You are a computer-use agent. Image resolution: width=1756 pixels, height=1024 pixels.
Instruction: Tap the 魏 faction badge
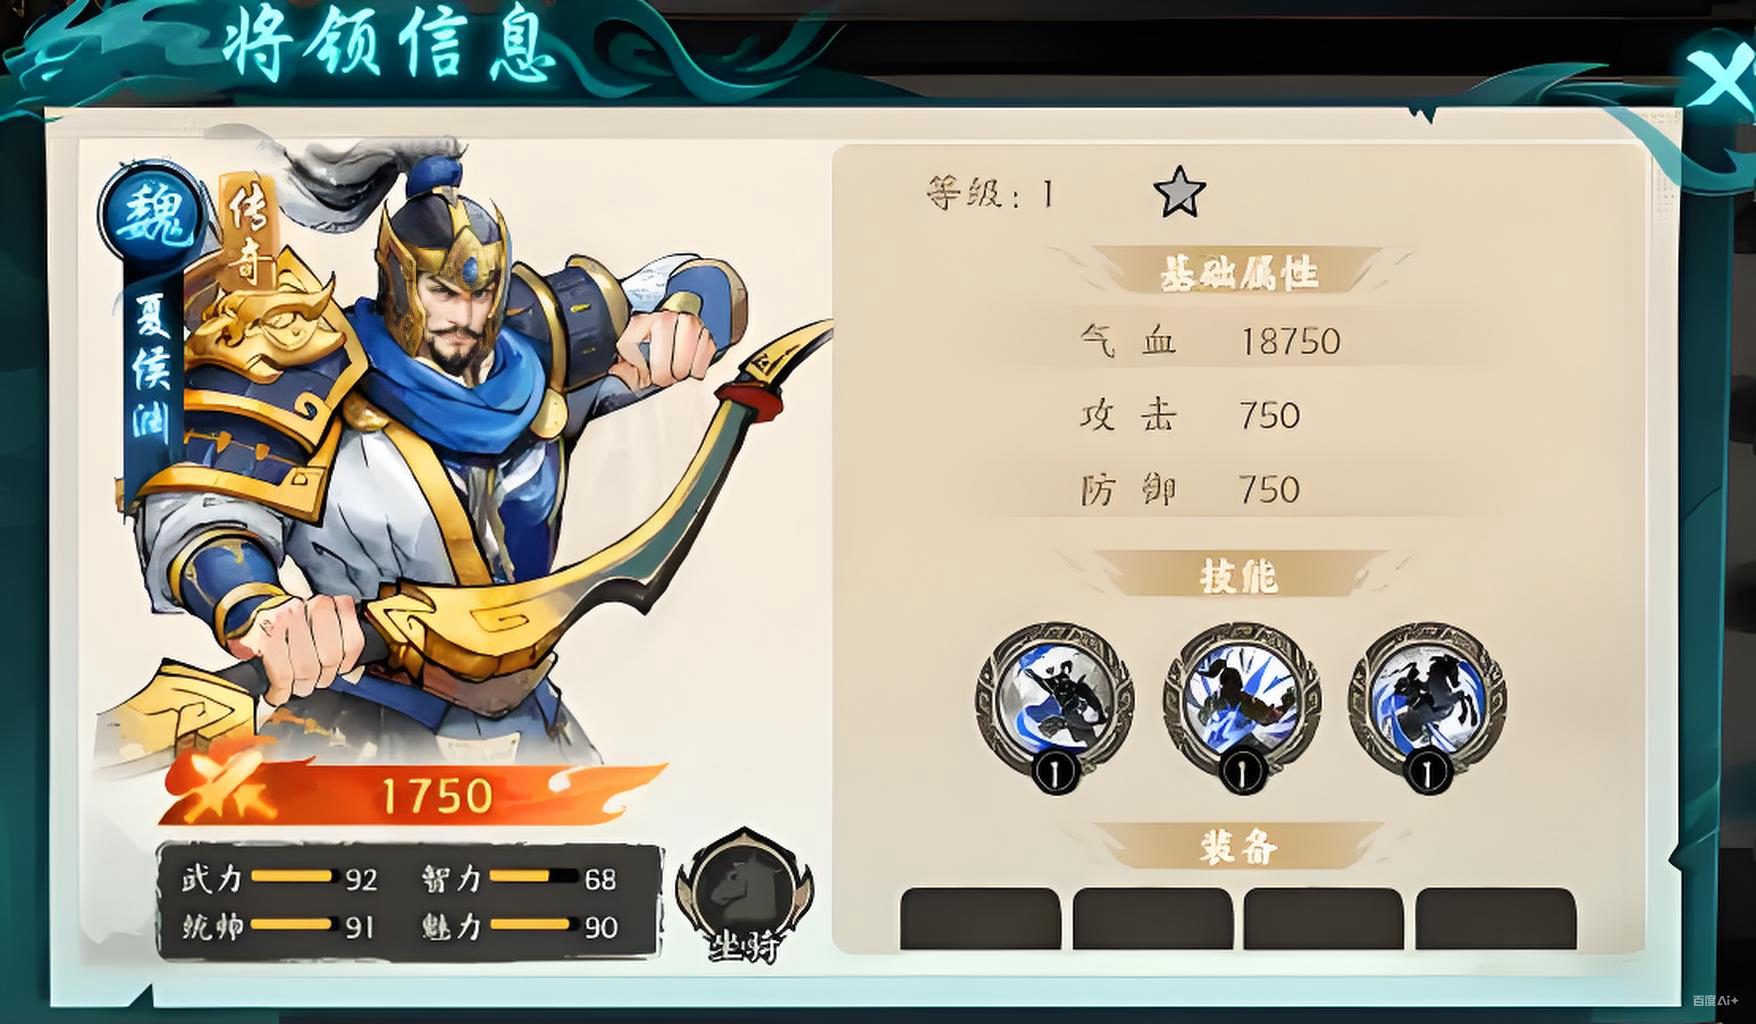[150, 213]
